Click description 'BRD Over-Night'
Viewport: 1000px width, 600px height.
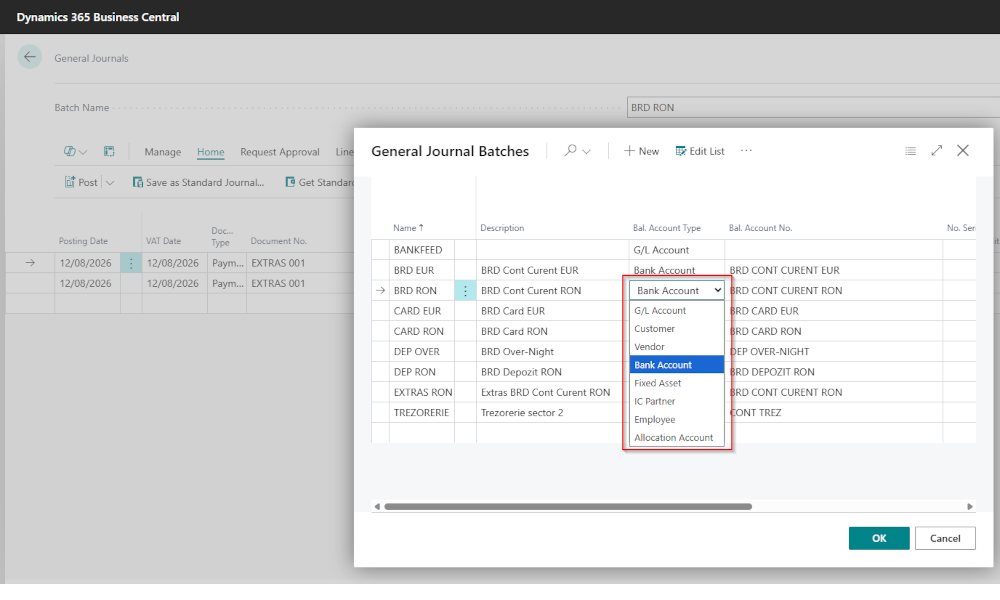[x=517, y=351]
